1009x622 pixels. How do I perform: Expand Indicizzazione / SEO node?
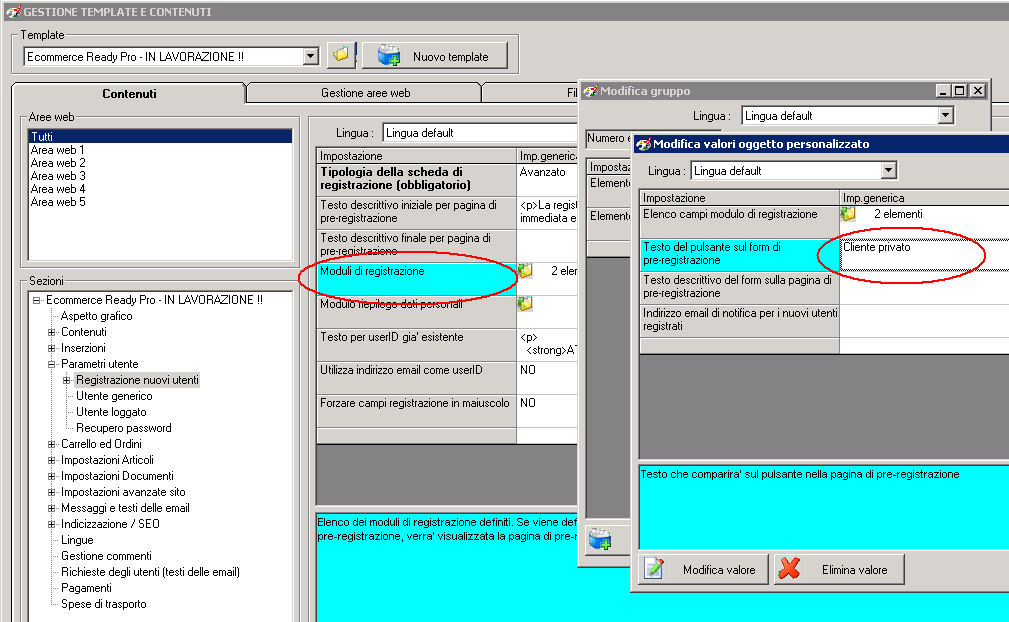click(x=51, y=524)
